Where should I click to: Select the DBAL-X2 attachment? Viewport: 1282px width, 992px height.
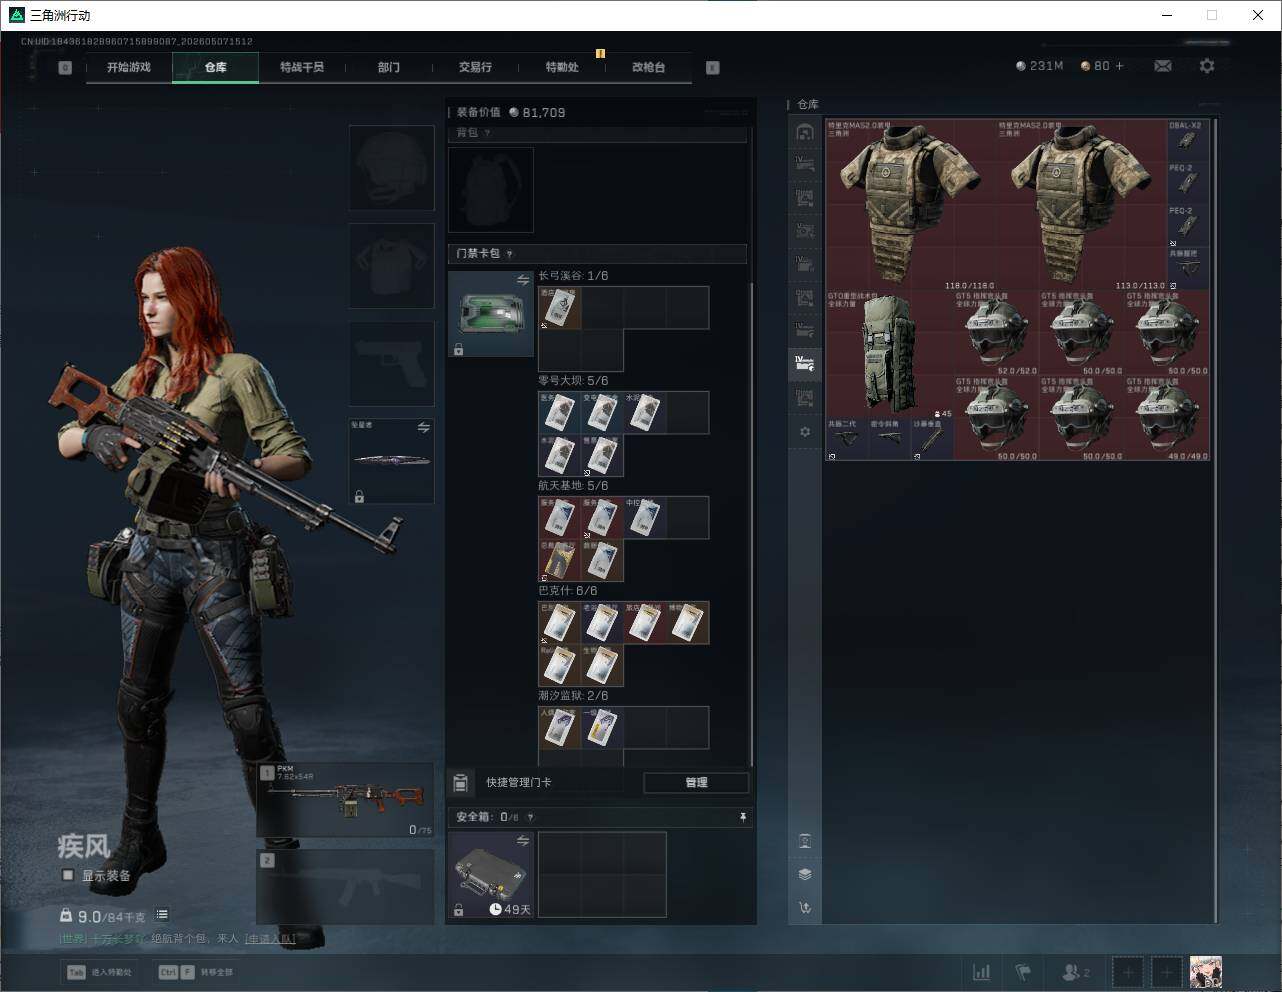click(1188, 141)
